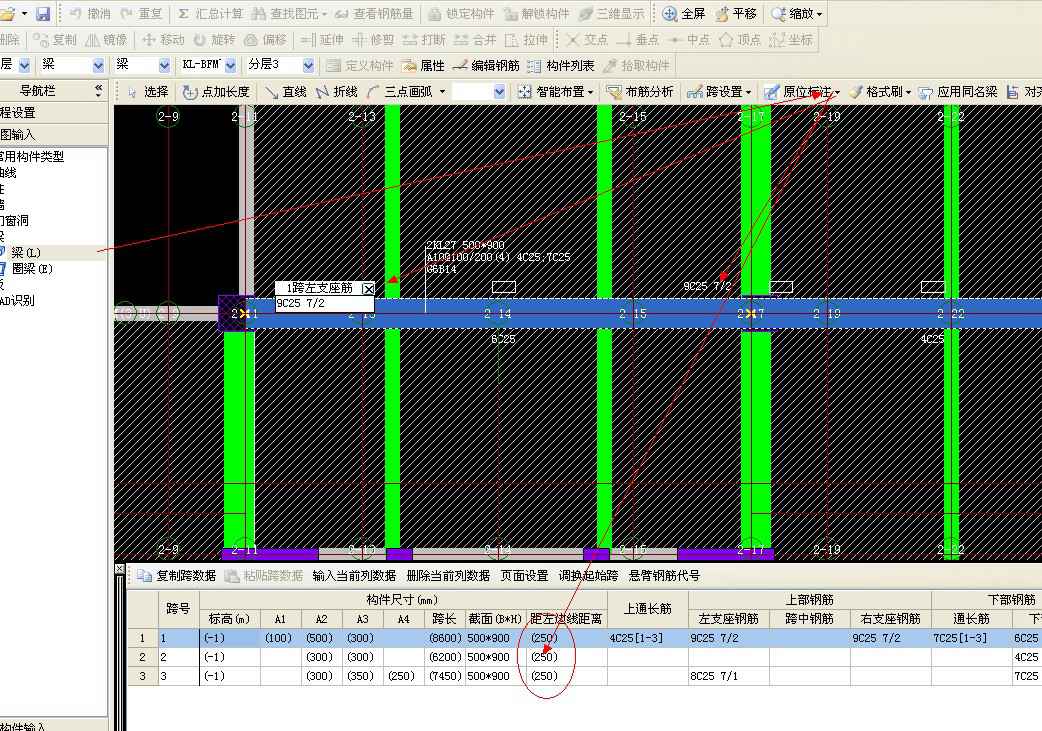The width and height of the screenshot is (1042, 731).
Task: Select the 折线 polyline tool
Action: tap(337, 92)
